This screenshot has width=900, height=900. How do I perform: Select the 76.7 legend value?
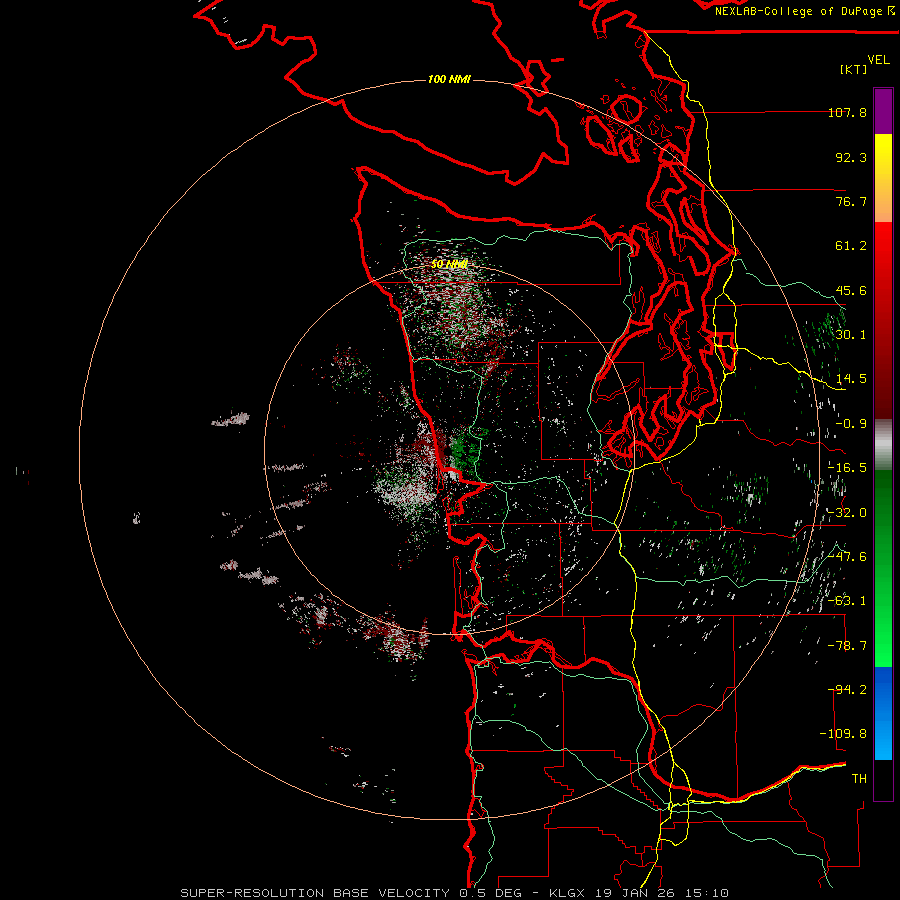click(851, 201)
